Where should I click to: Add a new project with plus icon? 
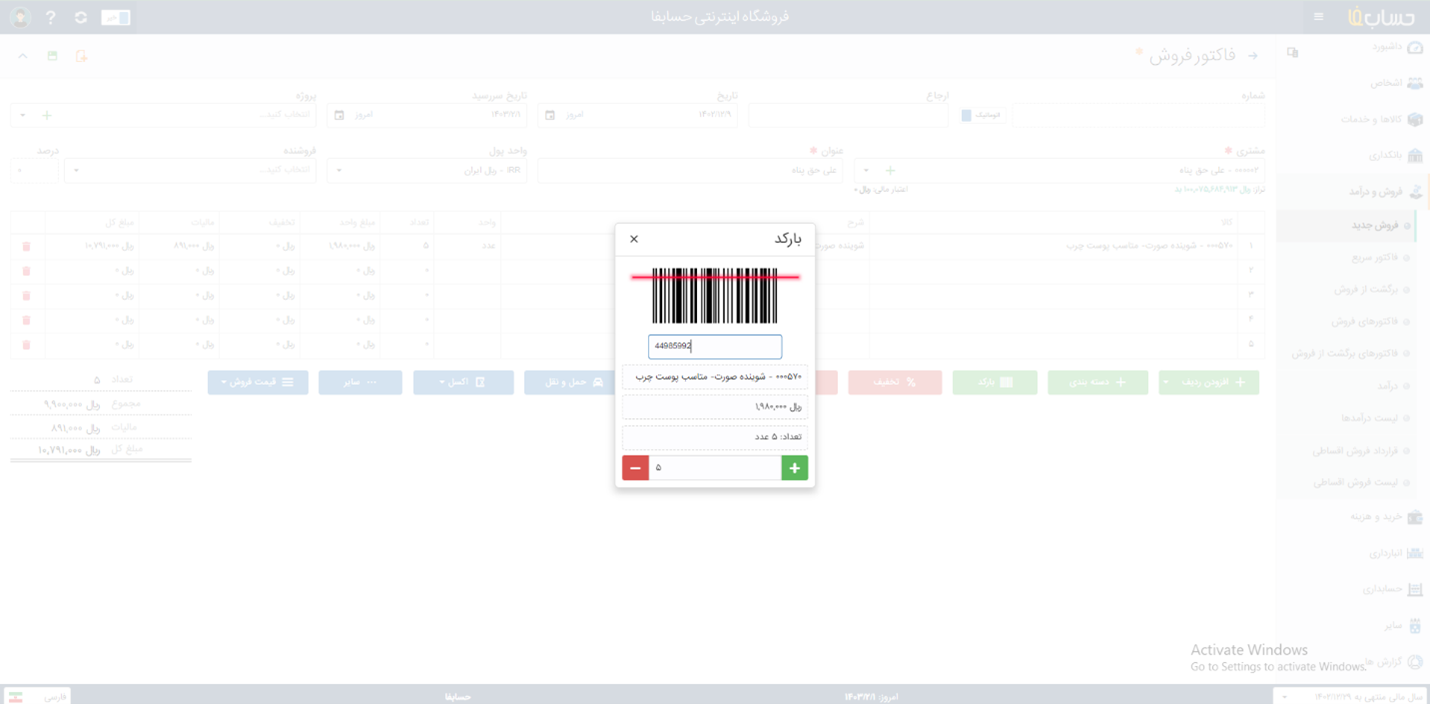click(46, 115)
